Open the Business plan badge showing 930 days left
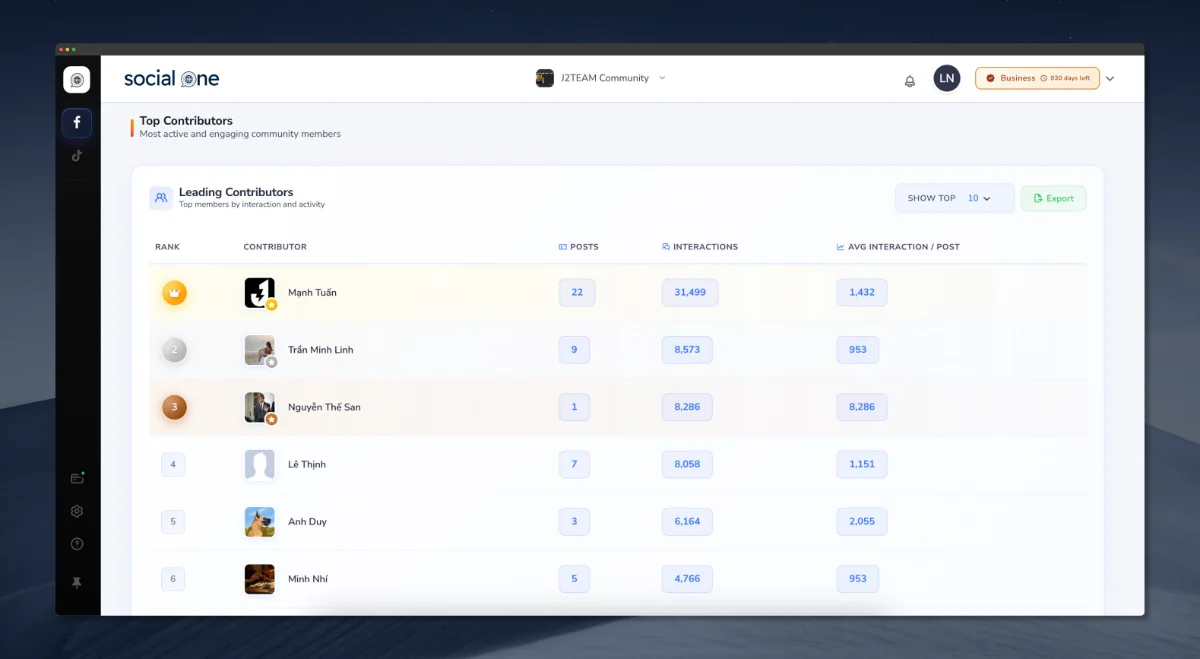This screenshot has width=1200, height=659. tap(1037, 77)
